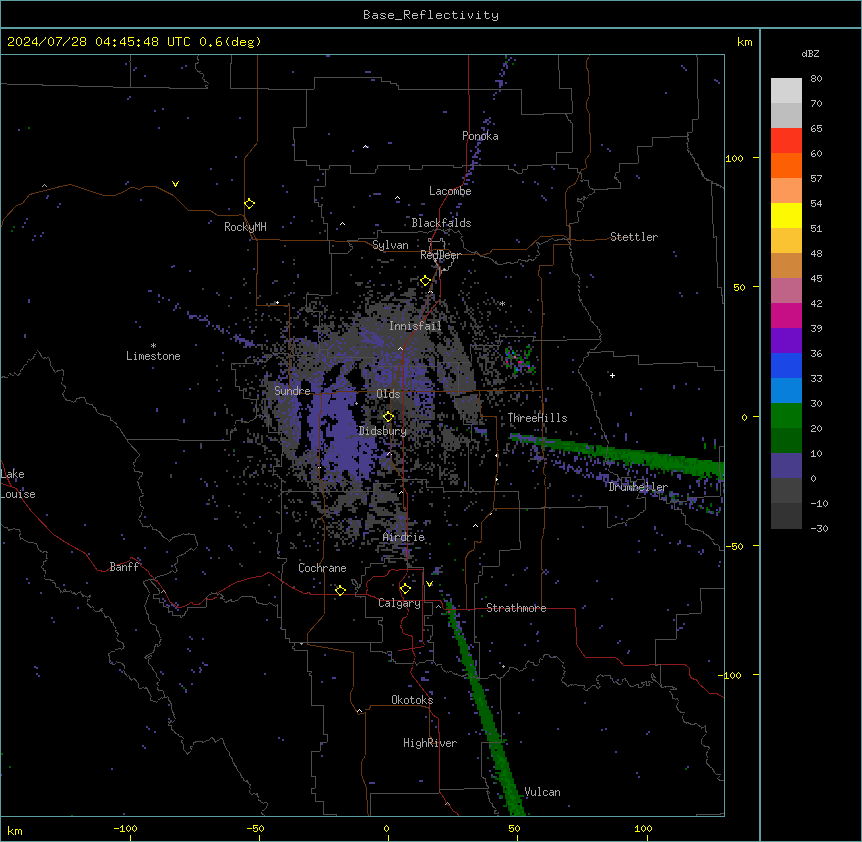Click the Stettler city label
The width and height of the screenshot is (862, 842).
[x=634, y=237]
